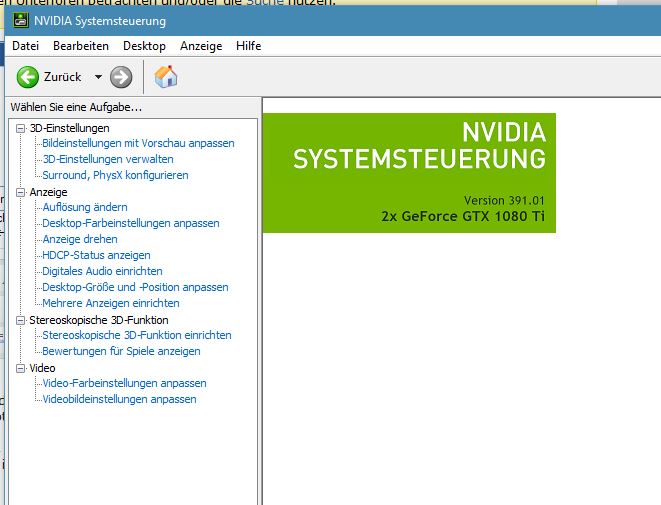Open Desktop-Farbeinstellungen anpassen

point(131,223)
